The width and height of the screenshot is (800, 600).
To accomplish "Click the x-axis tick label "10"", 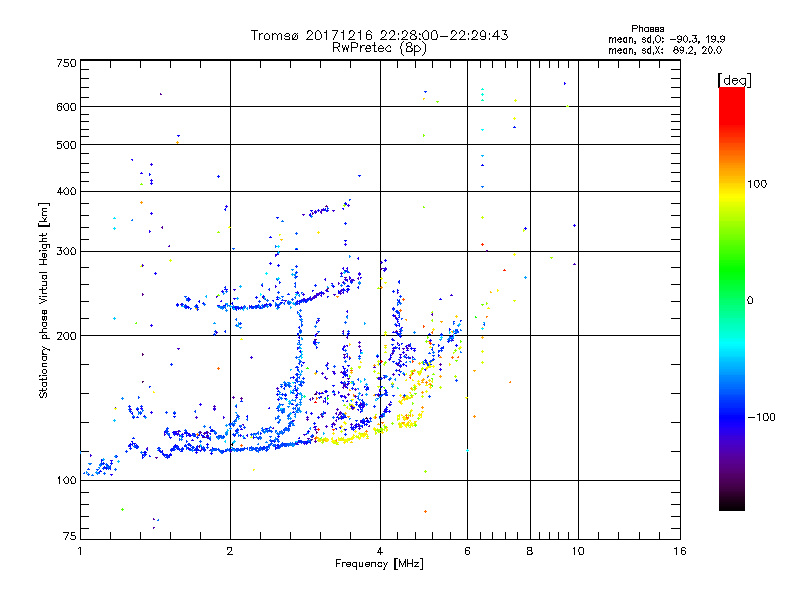I will click(x=578, y=551).
